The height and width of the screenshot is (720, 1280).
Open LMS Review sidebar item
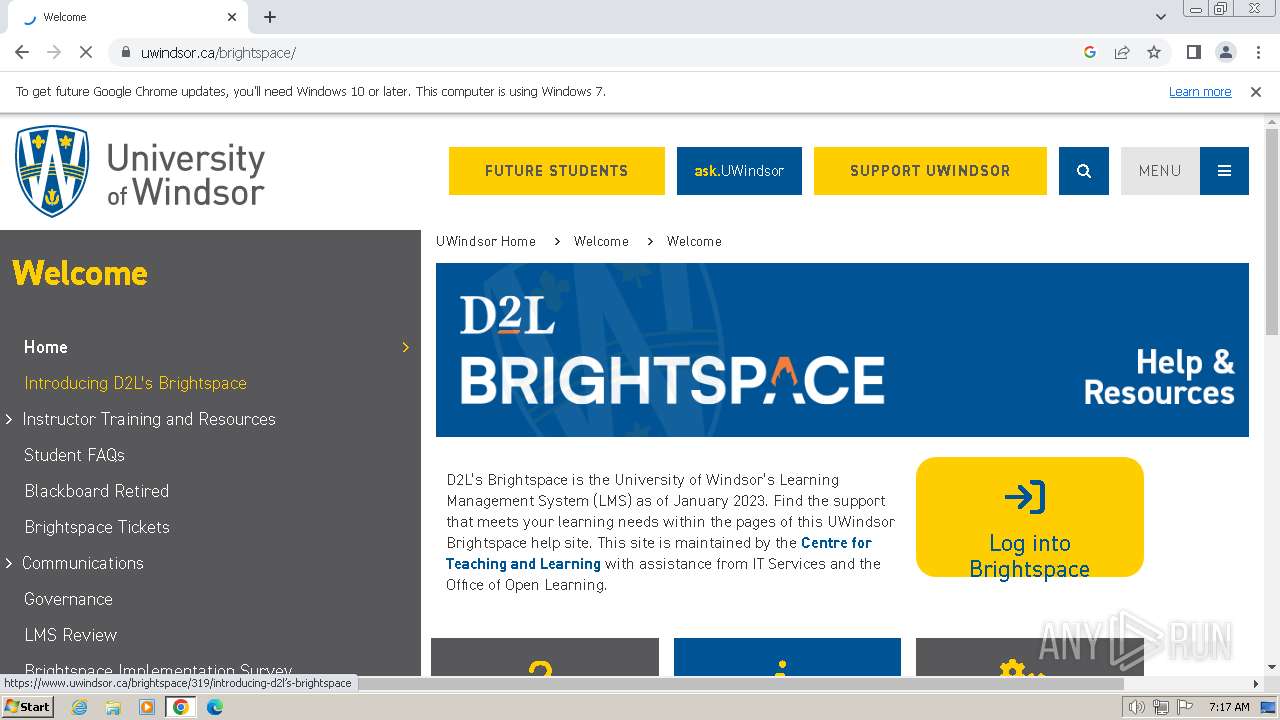click(x=70, y=635)
